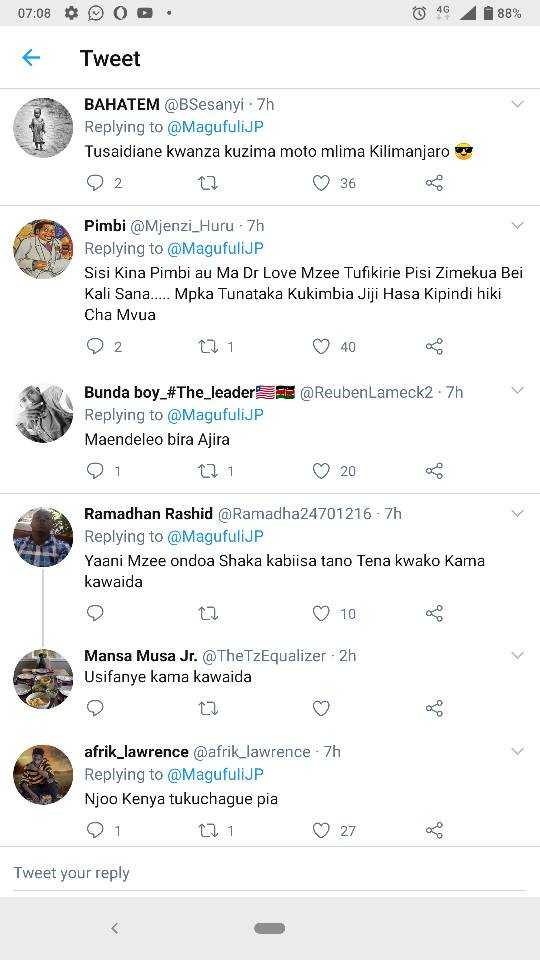The height and width of the screenshot is (960, 540).
Task: Like Pimbi's tweet with 40 likes
Action: point(321,347)
